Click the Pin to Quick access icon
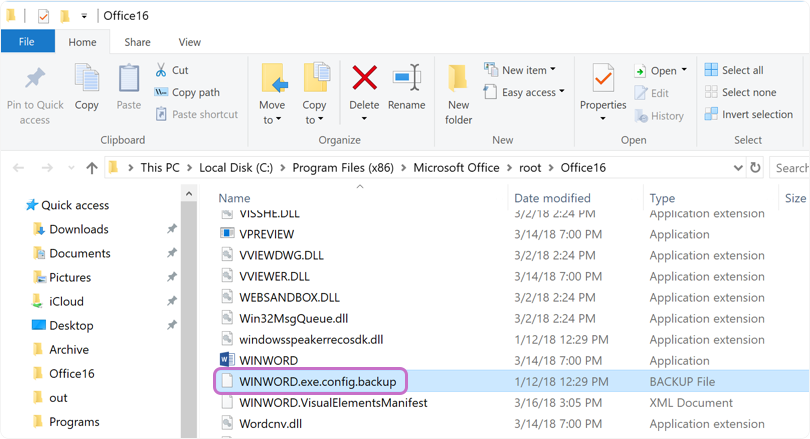 tap(35, 79)
